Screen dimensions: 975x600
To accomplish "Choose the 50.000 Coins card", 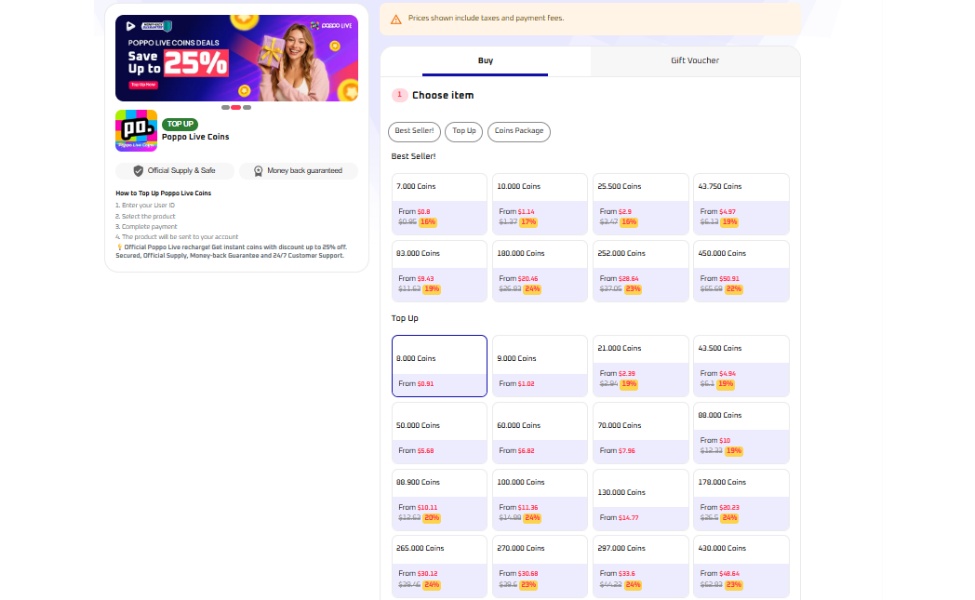I will tap(439, 433).
